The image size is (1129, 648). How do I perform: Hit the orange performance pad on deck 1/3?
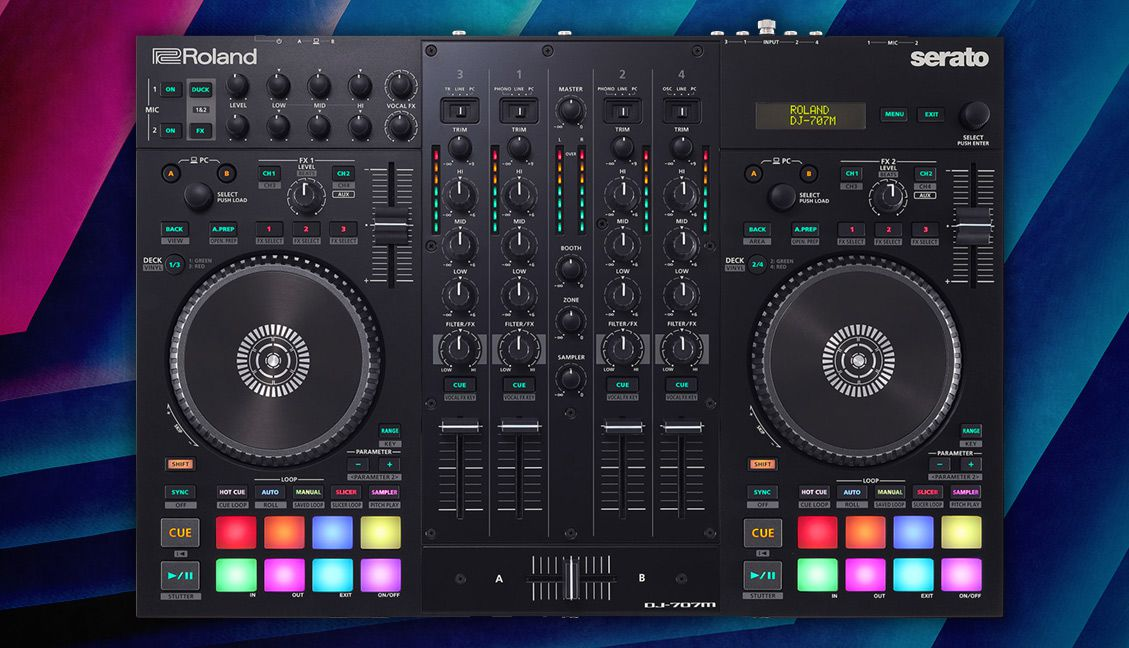tap(284, 533)
